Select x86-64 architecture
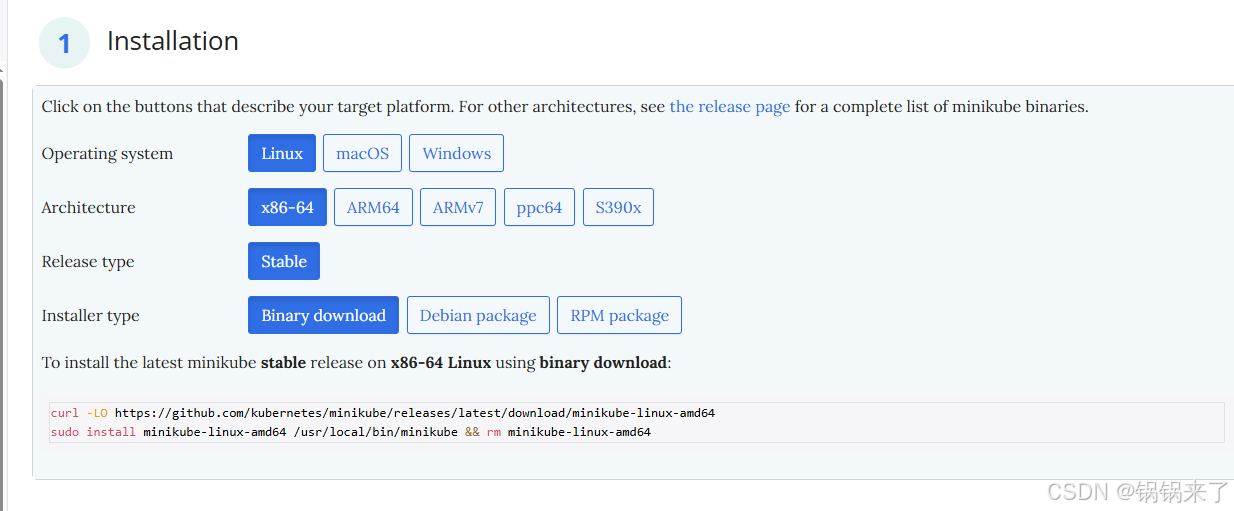The image size is (1234, 511). point(287,207)
